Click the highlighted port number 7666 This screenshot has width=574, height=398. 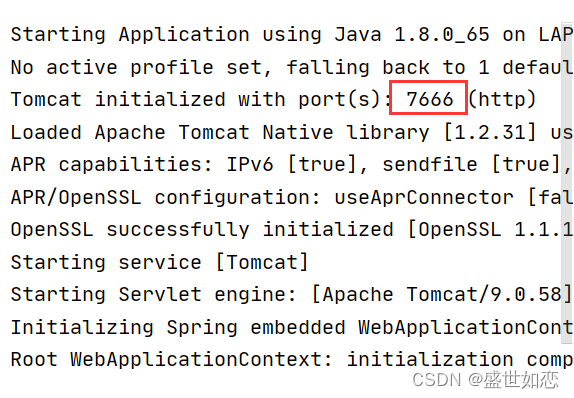pos(429,99)
